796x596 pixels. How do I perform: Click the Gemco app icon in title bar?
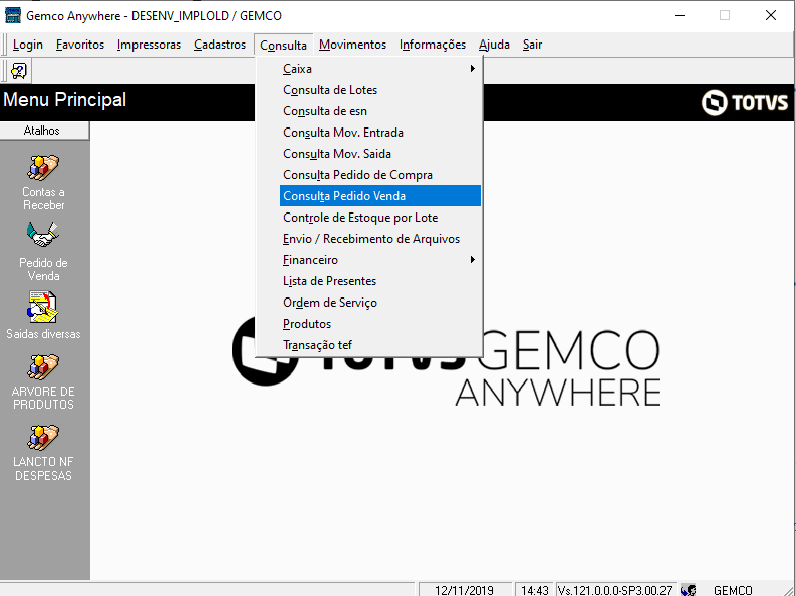12,15
